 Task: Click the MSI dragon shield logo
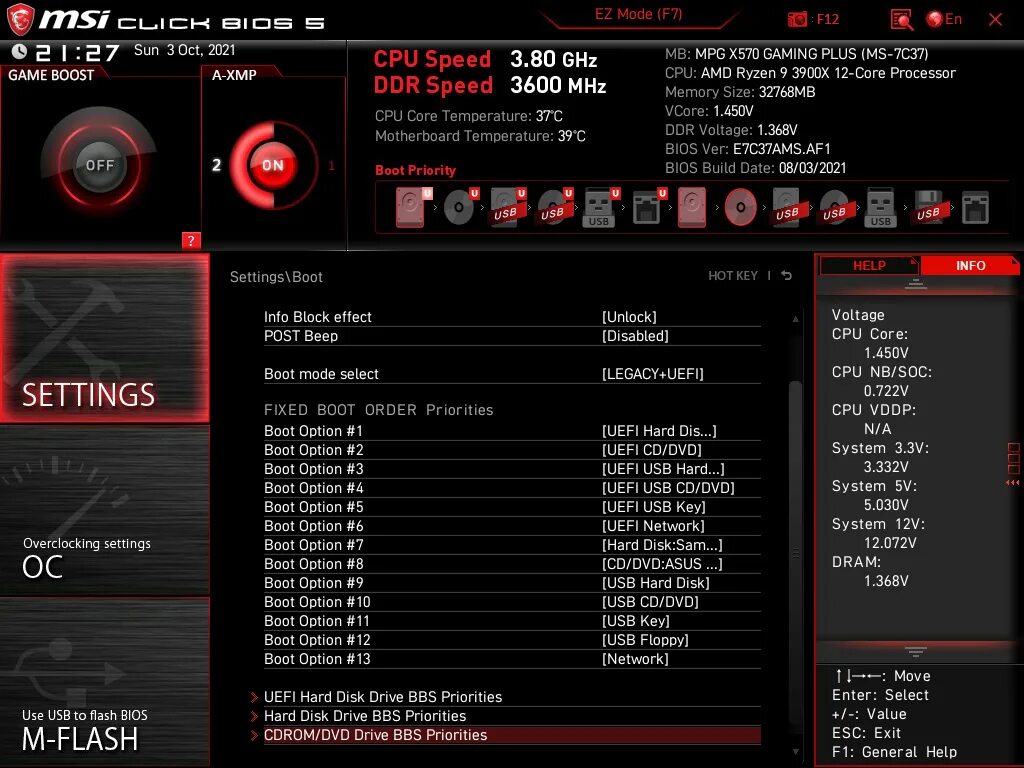[20, 19]
